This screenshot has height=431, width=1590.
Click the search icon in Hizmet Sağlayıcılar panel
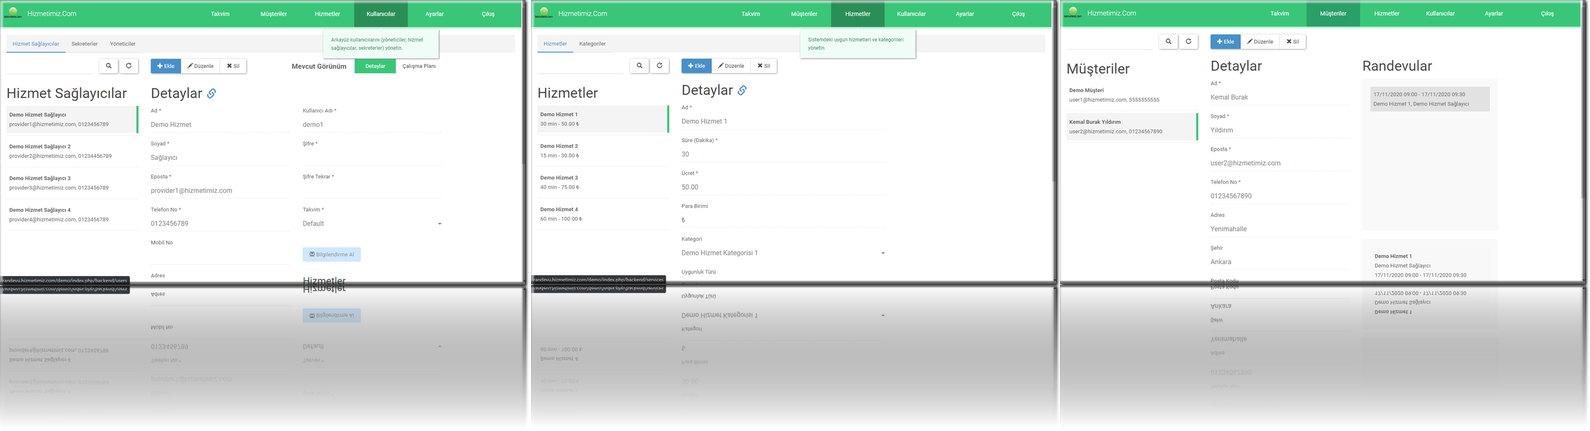coord(109,66)
